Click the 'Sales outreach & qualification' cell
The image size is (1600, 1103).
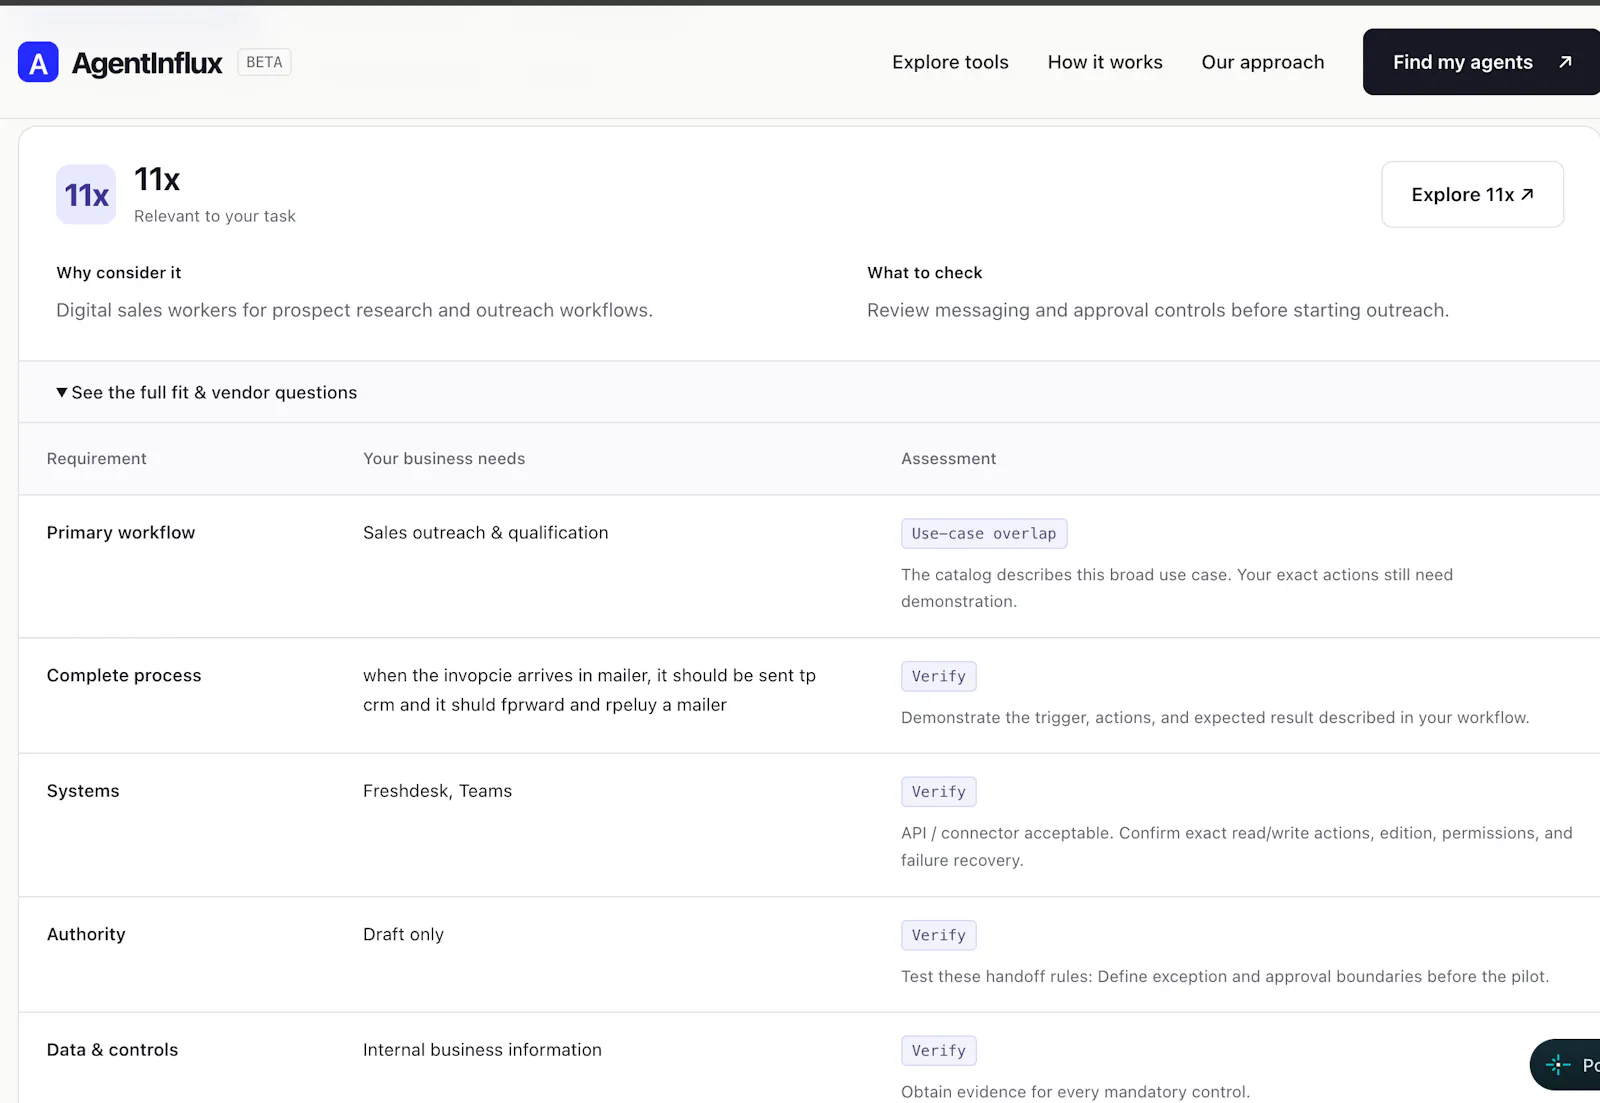486,533
